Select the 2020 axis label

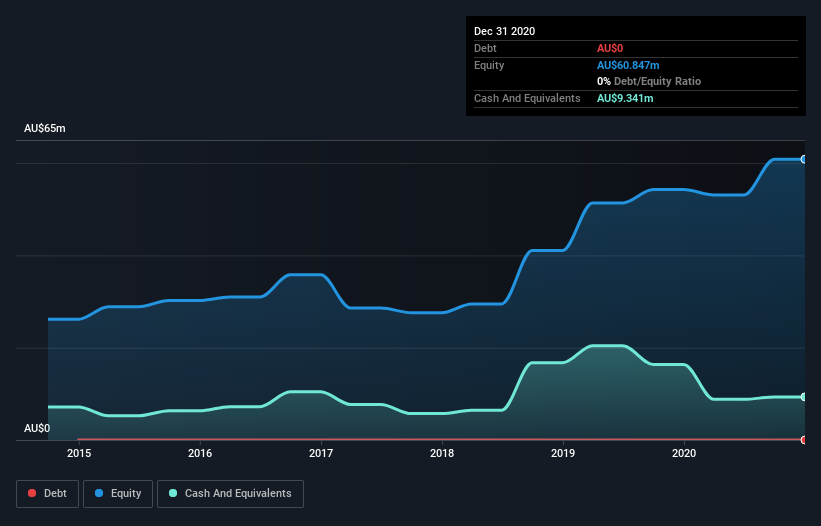(x=684, y=453)
